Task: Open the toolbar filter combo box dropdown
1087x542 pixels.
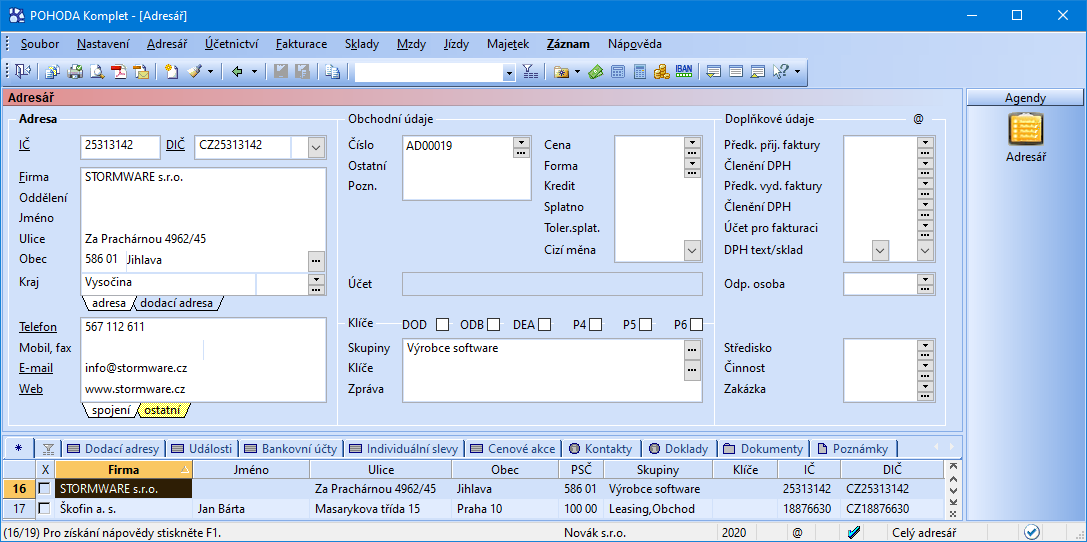Action: 509,72
